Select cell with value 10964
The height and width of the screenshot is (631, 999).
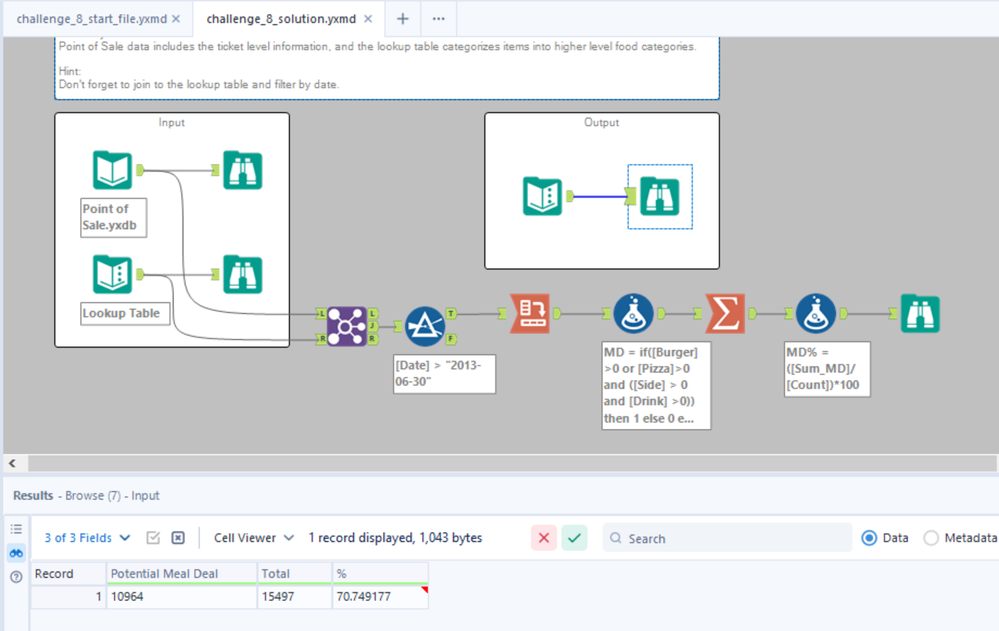[182, 597]
